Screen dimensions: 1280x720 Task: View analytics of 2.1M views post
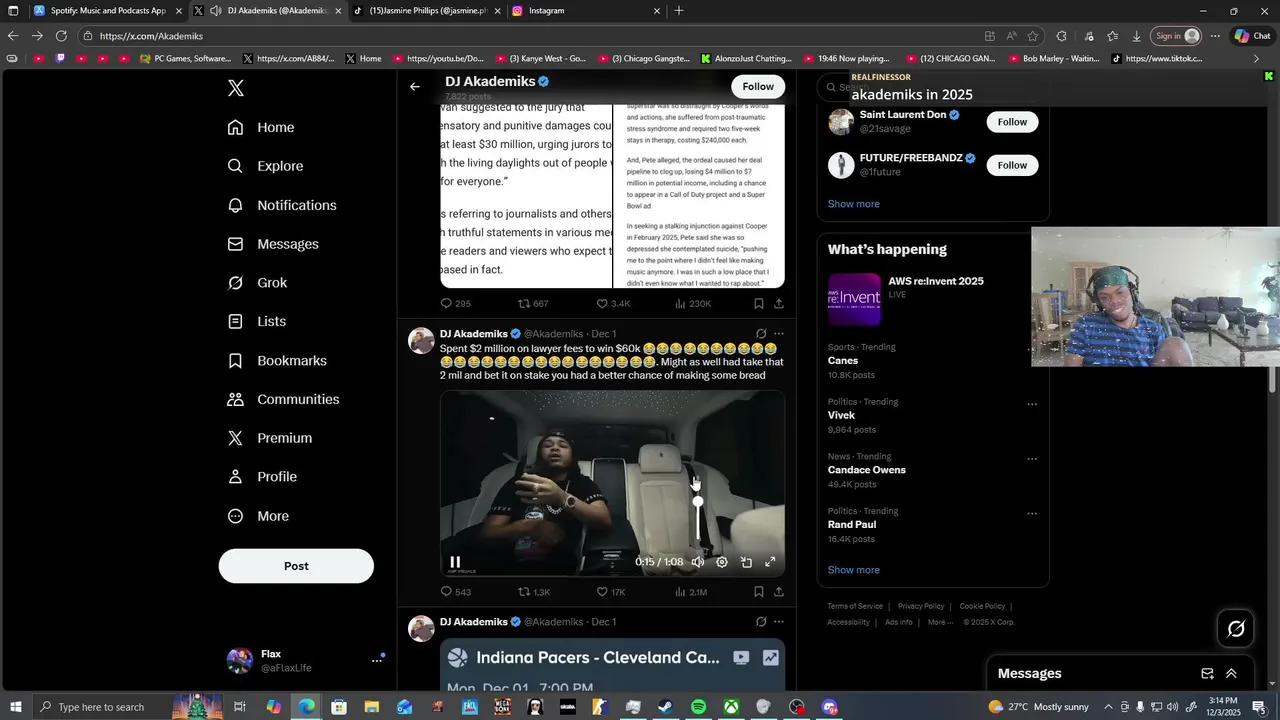click(x=691, y=592)
